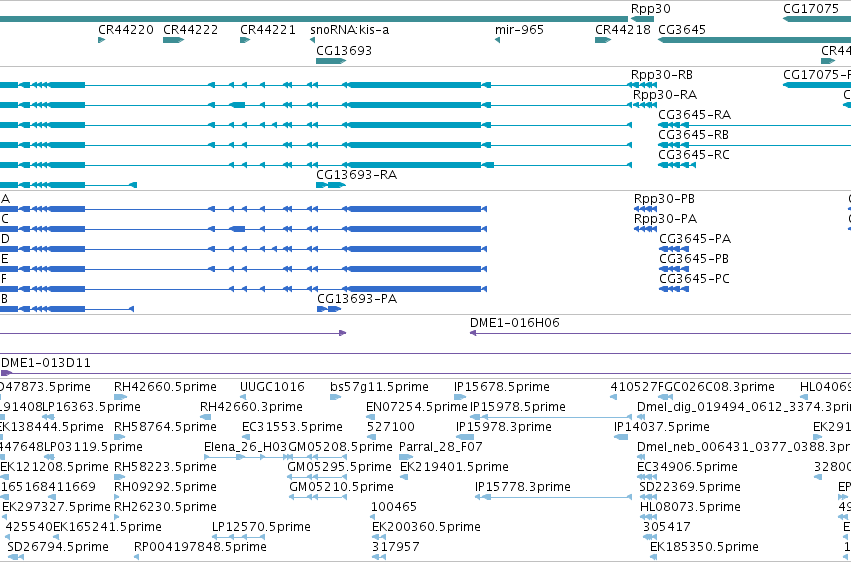Click the 317957 EST label
Image resolution: width=851 pixels, height=562 pixels.
click(396, 548)
